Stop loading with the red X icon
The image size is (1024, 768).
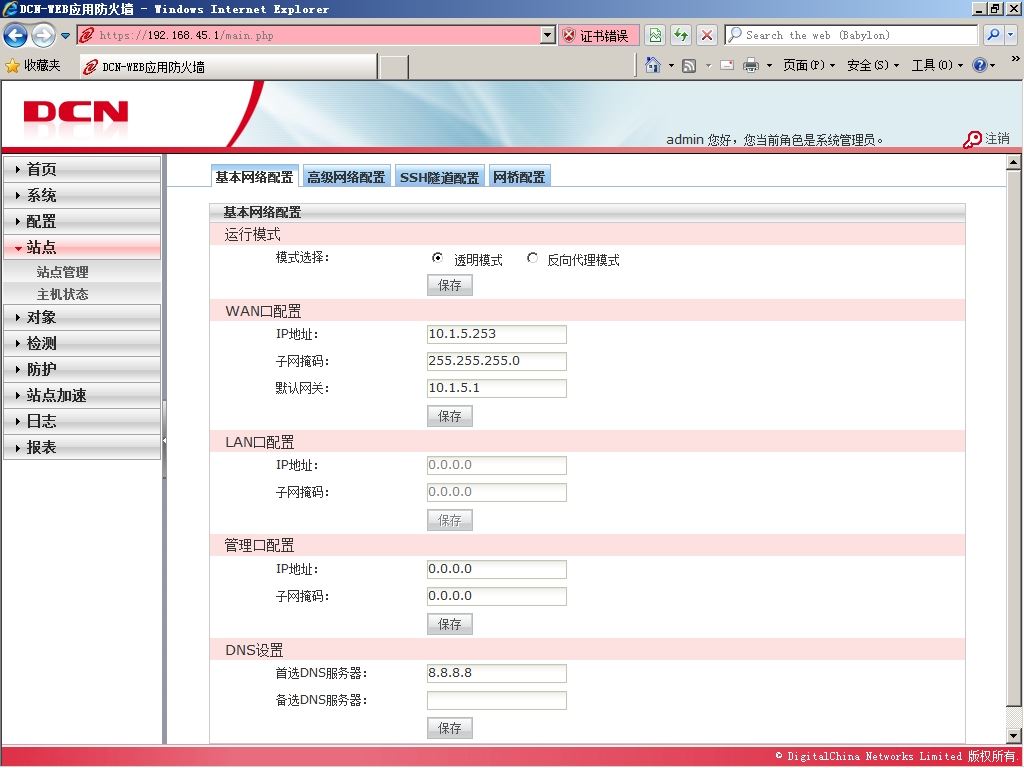[707, 35]
